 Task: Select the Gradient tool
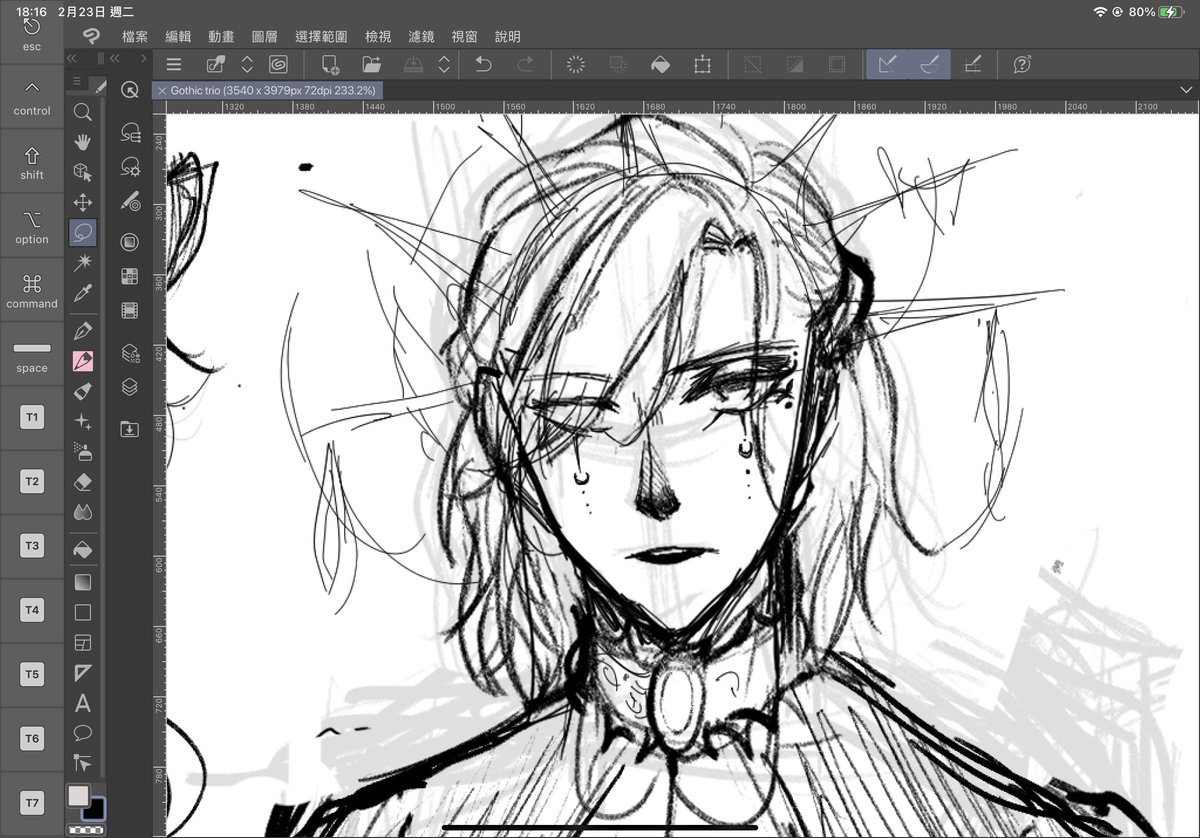coord(83,581)
